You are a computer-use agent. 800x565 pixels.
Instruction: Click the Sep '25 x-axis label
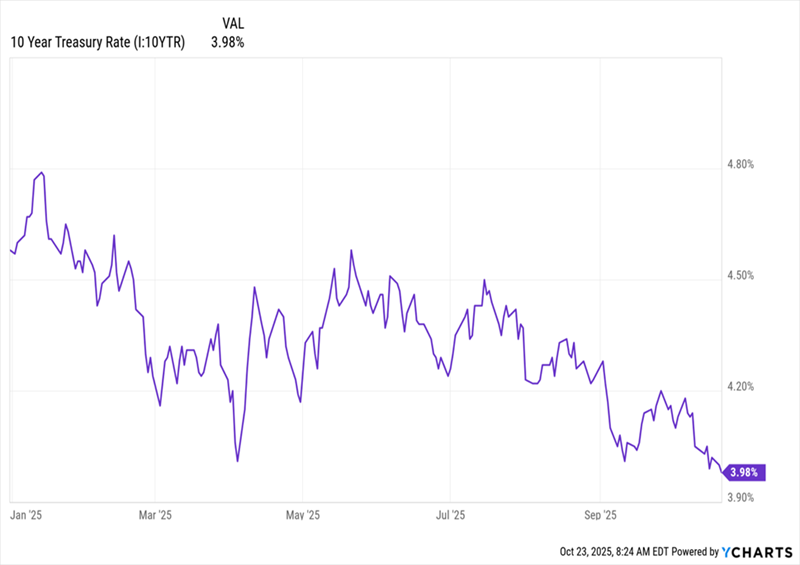[599, 516]
